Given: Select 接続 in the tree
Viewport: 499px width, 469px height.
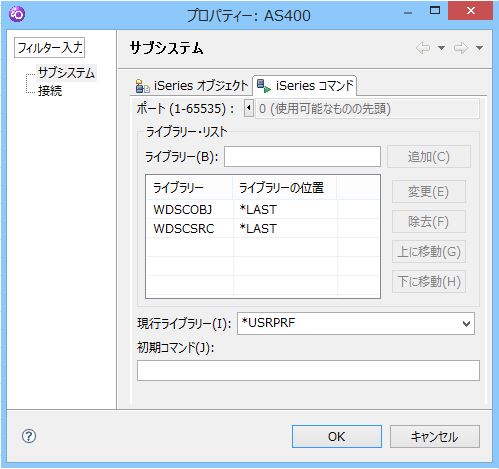Looking at the screenshot, I should 50,91.
